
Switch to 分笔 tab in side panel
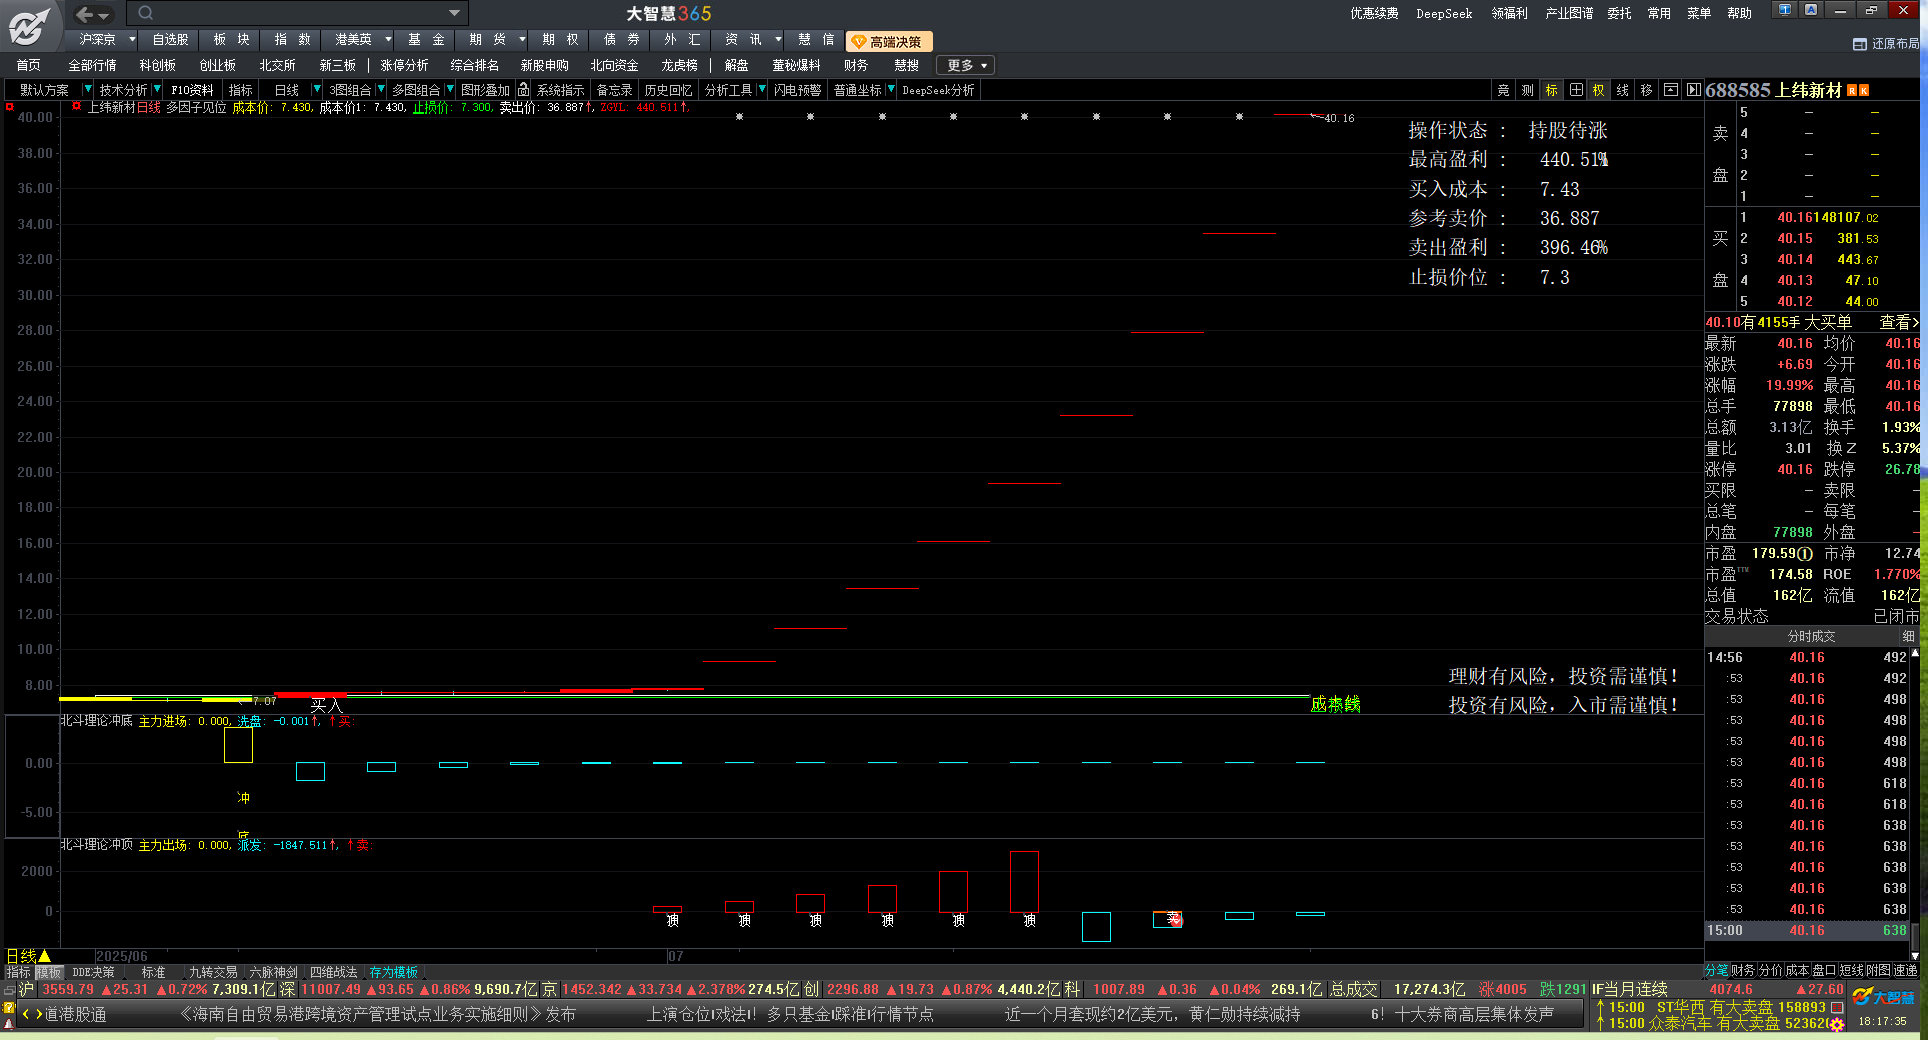pos(1716,970)
